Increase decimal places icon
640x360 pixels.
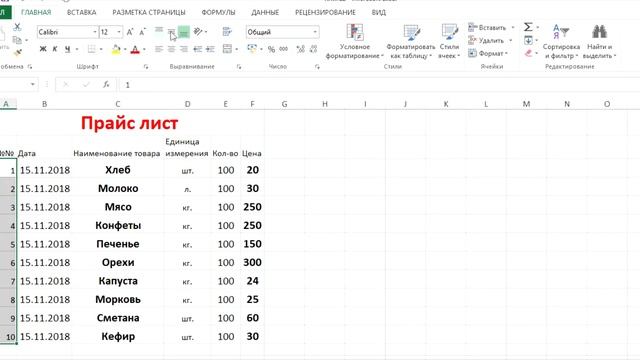pos(301,49)
